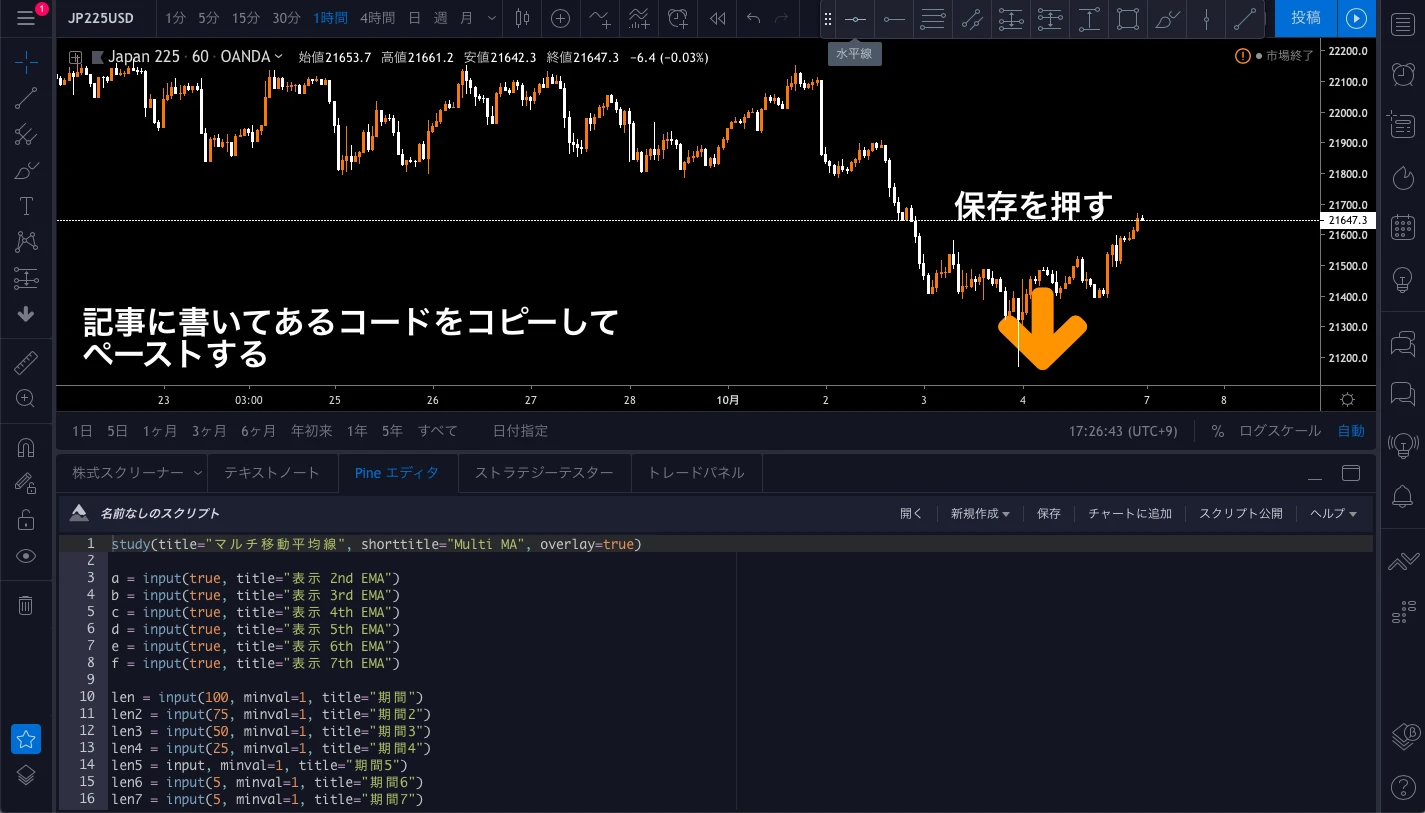Open the chart interval dropdown chevron
The width and height of the screenshot is (1425, 813).
click(491, 19)
